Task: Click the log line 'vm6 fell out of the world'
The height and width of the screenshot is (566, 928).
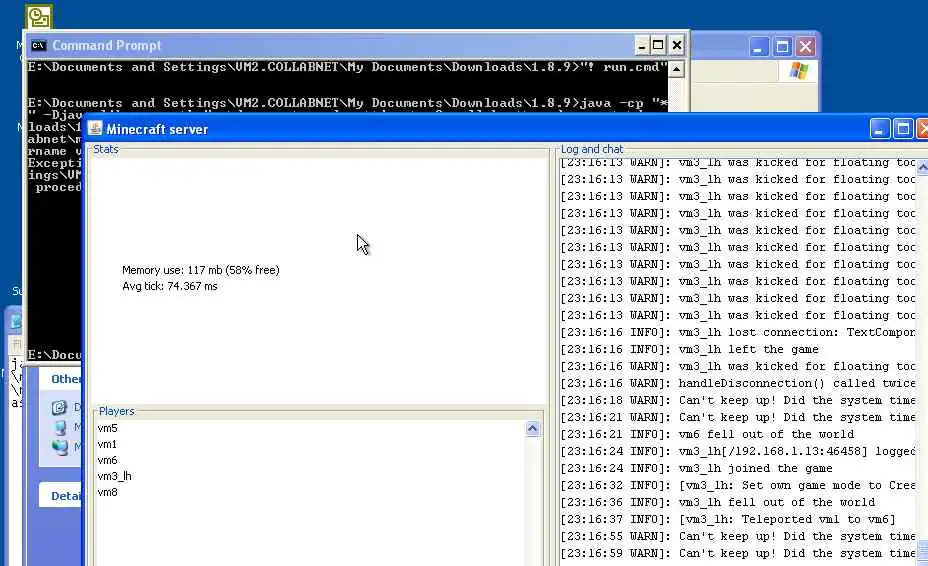Action: (x=707, y=434)
